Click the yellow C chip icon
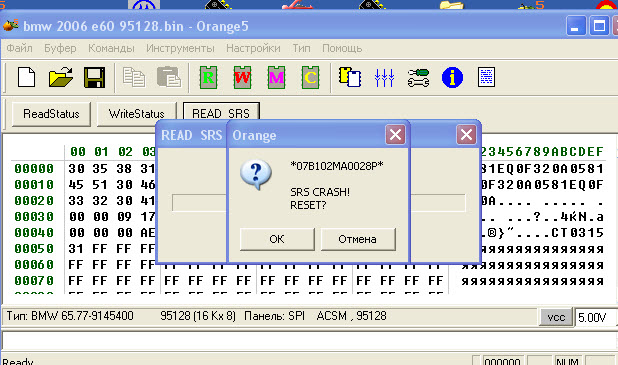Screen dimensions: 618x365 point(310,77)
